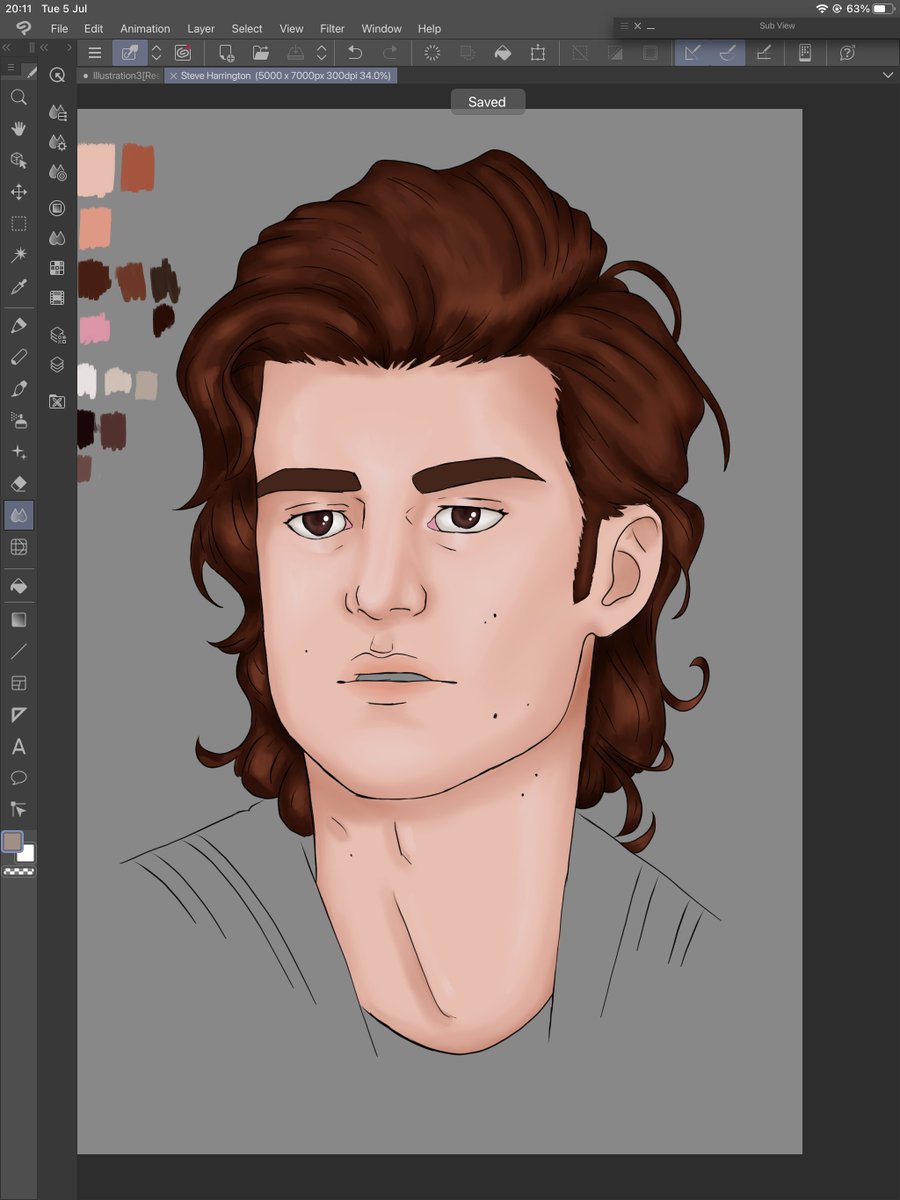Select the main drawing color swatch
Screen dimensions: 900x1200
coord(12,842)
